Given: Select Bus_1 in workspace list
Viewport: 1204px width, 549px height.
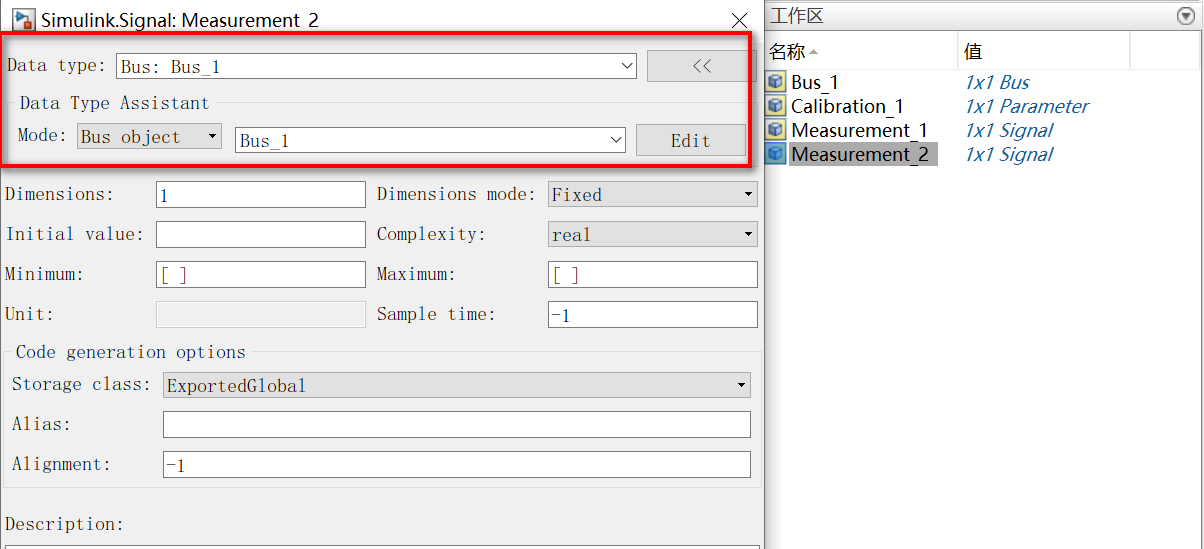Looking at the screenshot, I should pyautogui.click(x=815, y=82).
